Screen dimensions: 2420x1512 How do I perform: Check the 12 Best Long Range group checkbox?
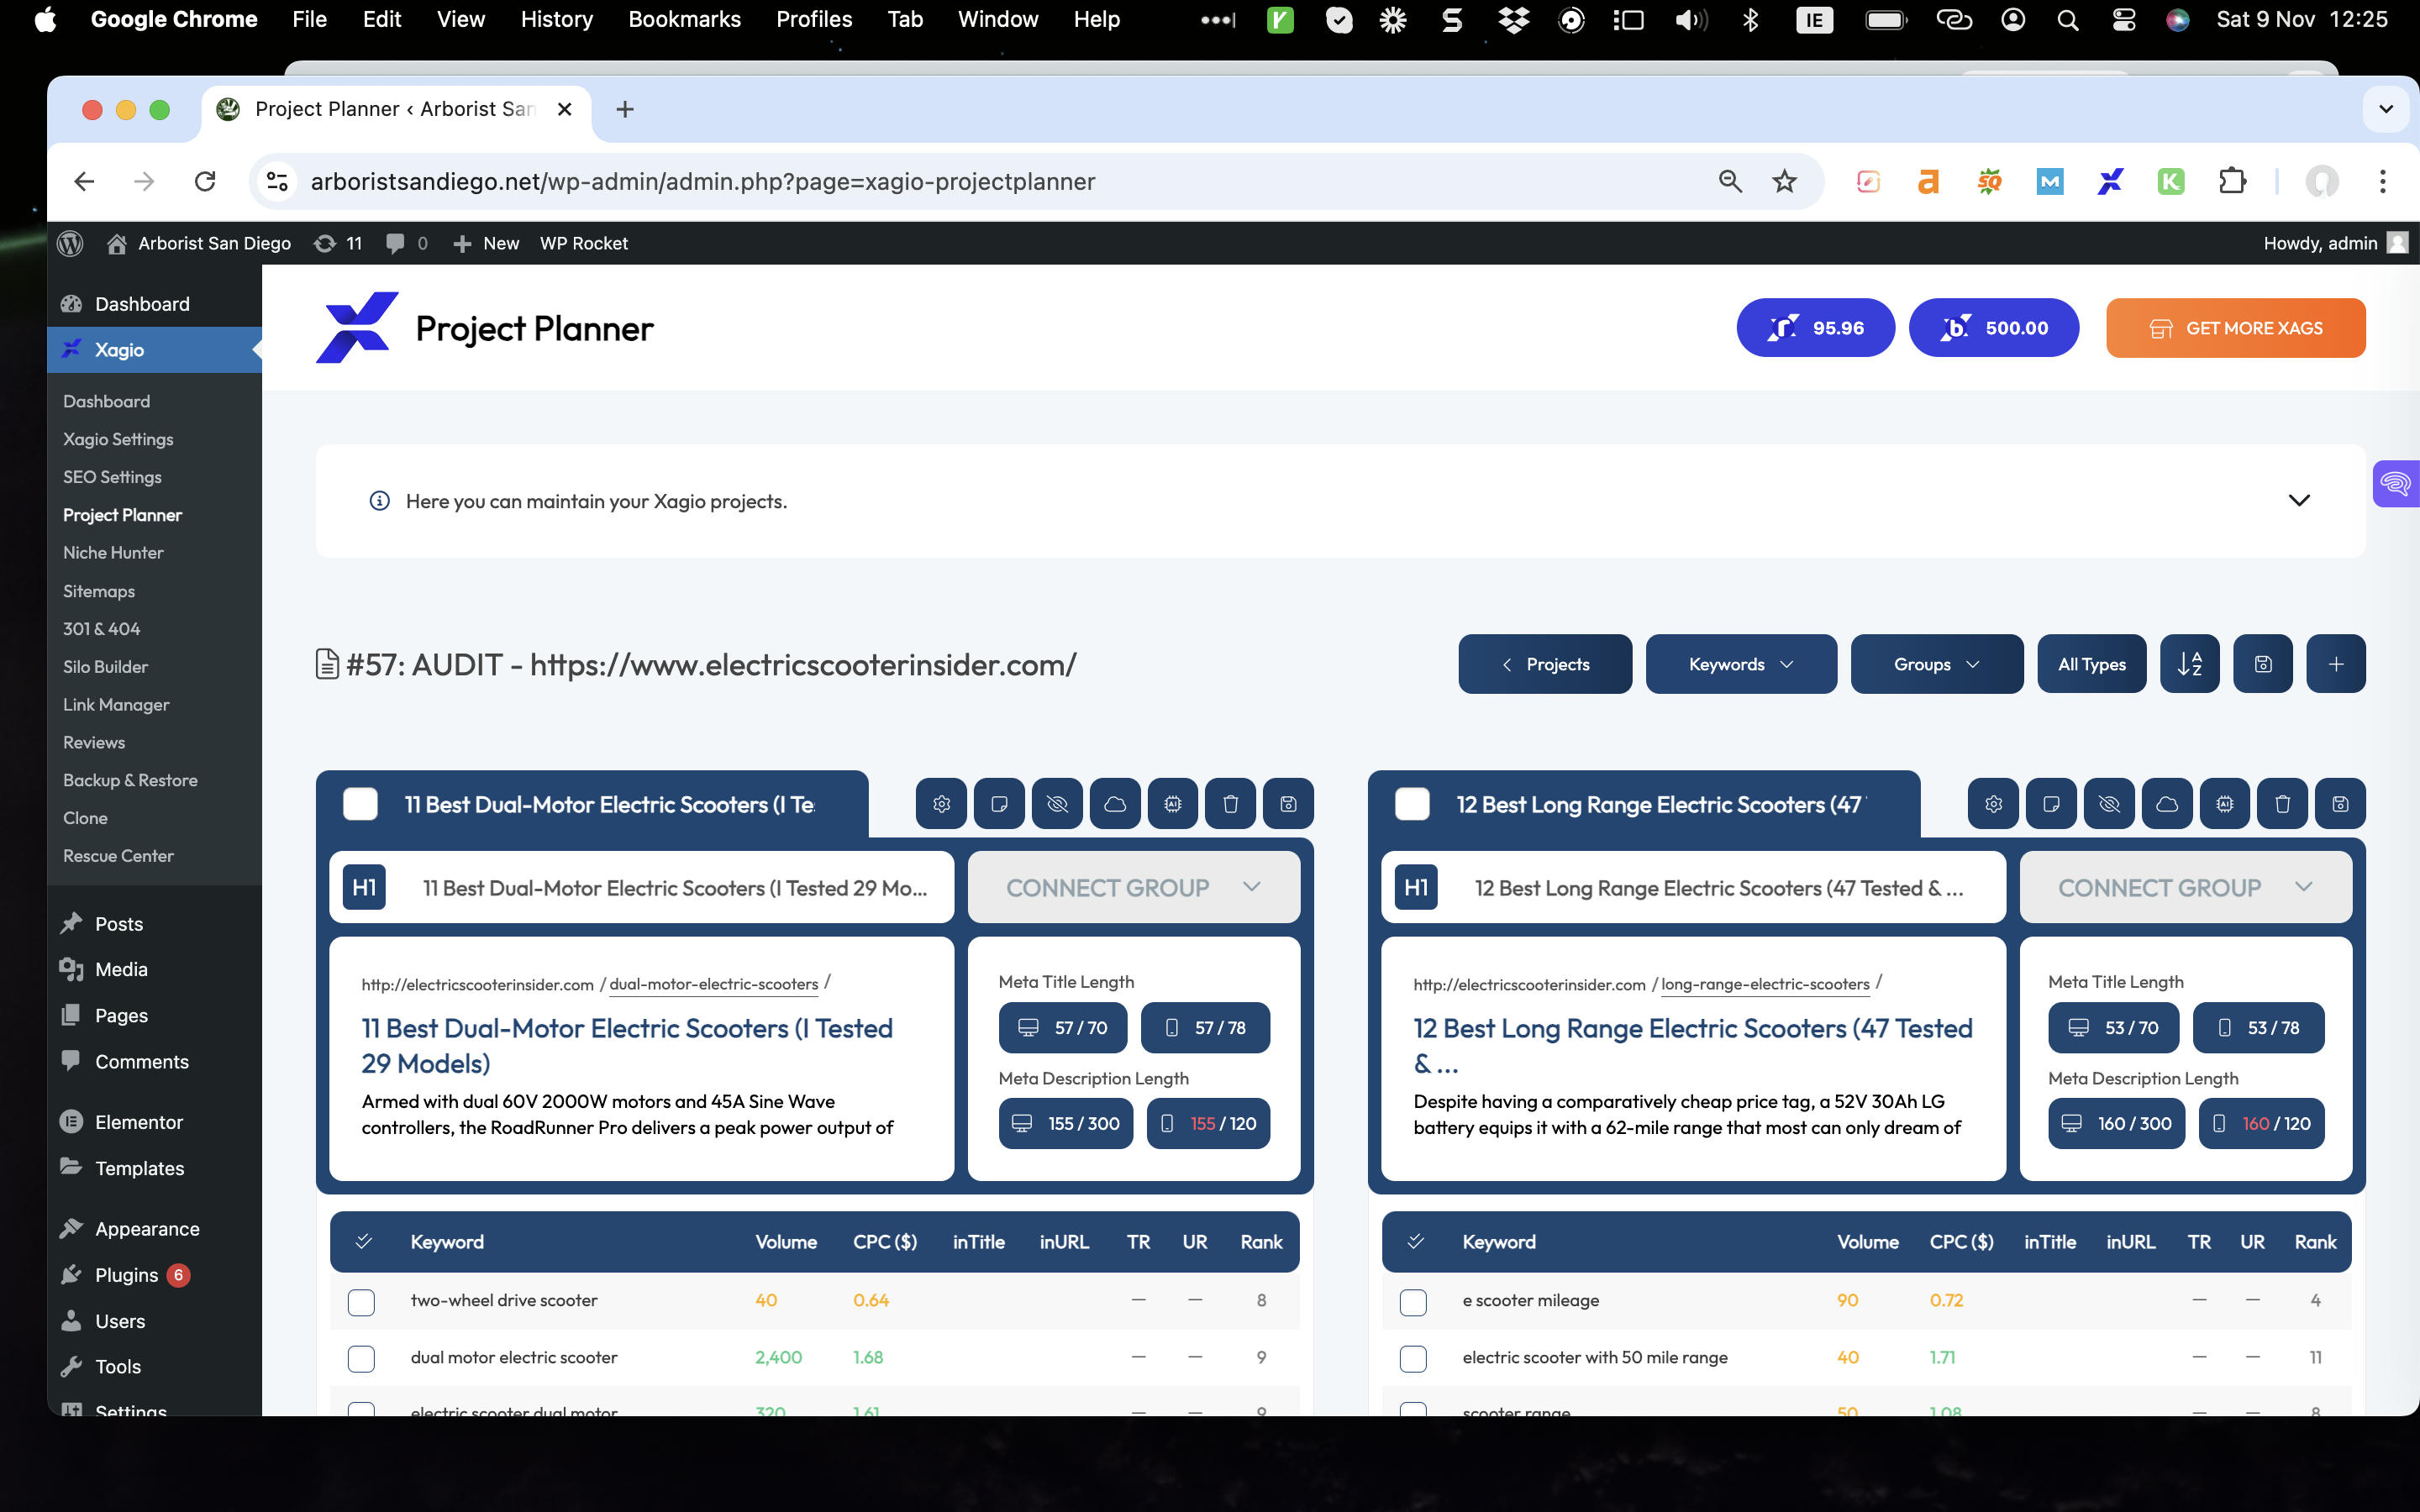[1412, 804]
